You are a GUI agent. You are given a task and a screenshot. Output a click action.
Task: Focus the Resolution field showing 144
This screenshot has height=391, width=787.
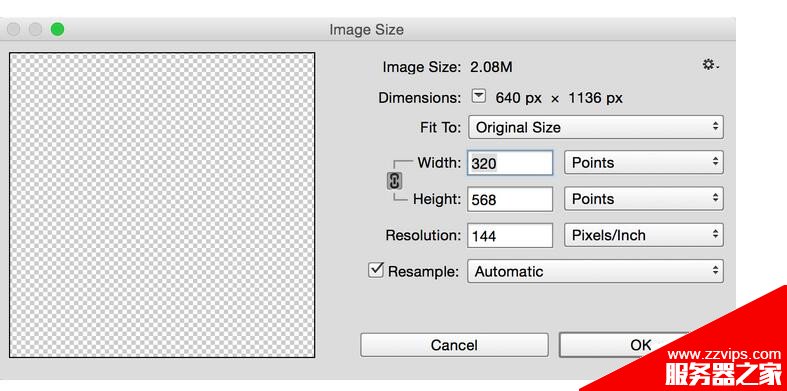(510, 235)
